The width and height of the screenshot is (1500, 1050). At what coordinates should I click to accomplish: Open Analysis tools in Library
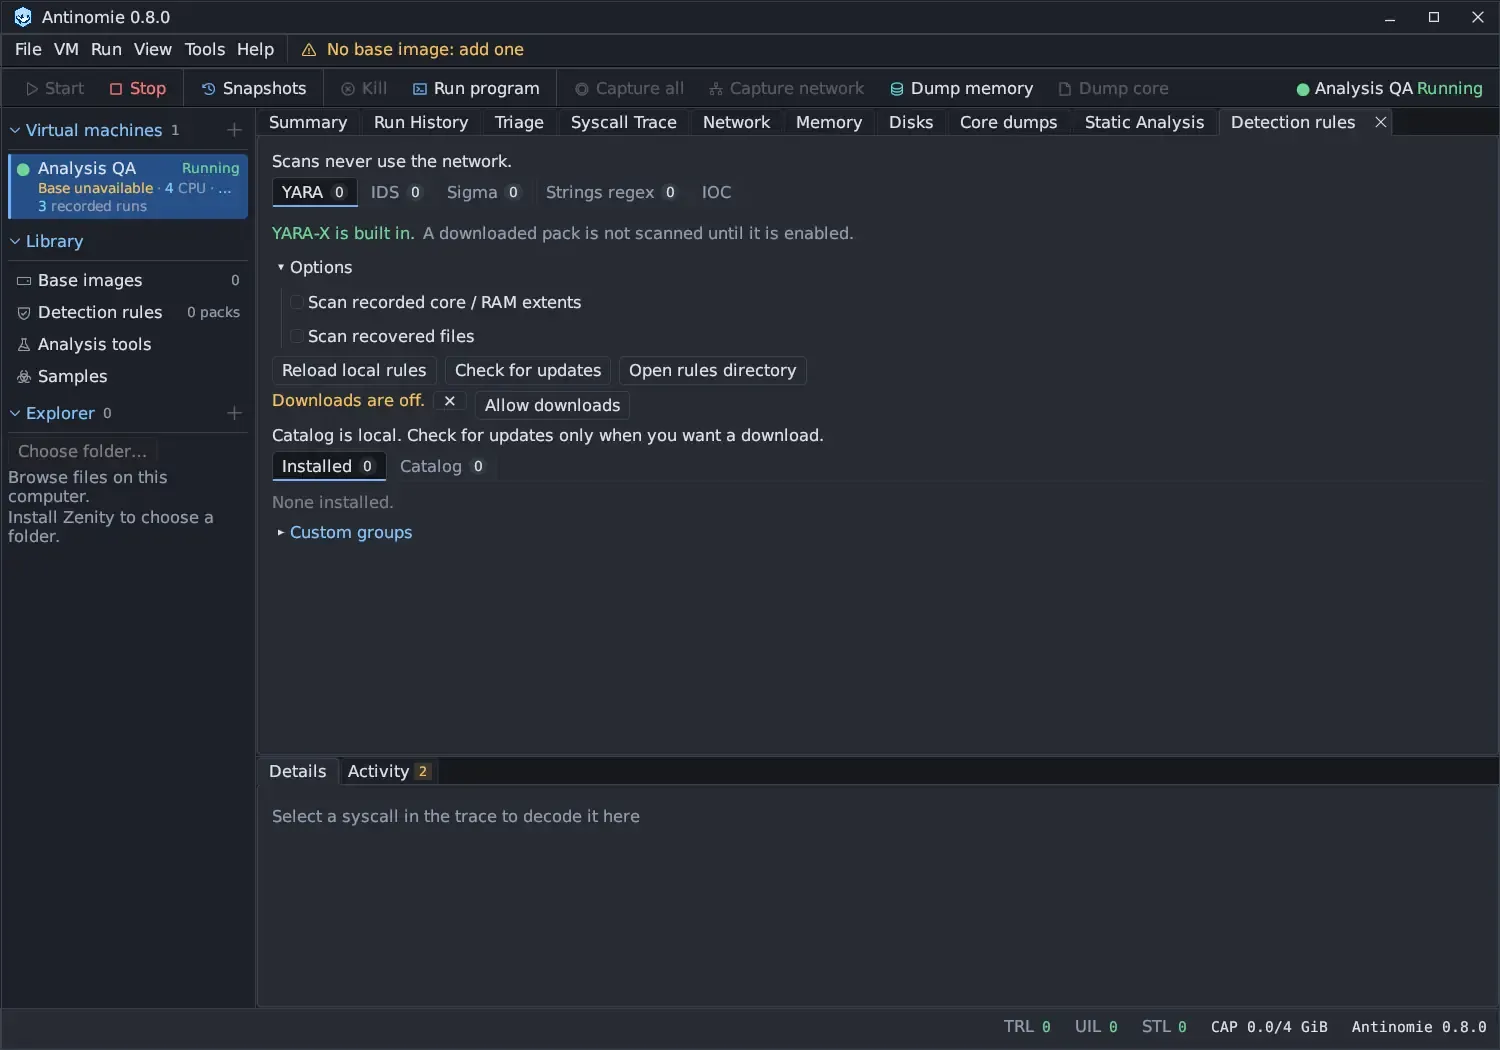128,344
